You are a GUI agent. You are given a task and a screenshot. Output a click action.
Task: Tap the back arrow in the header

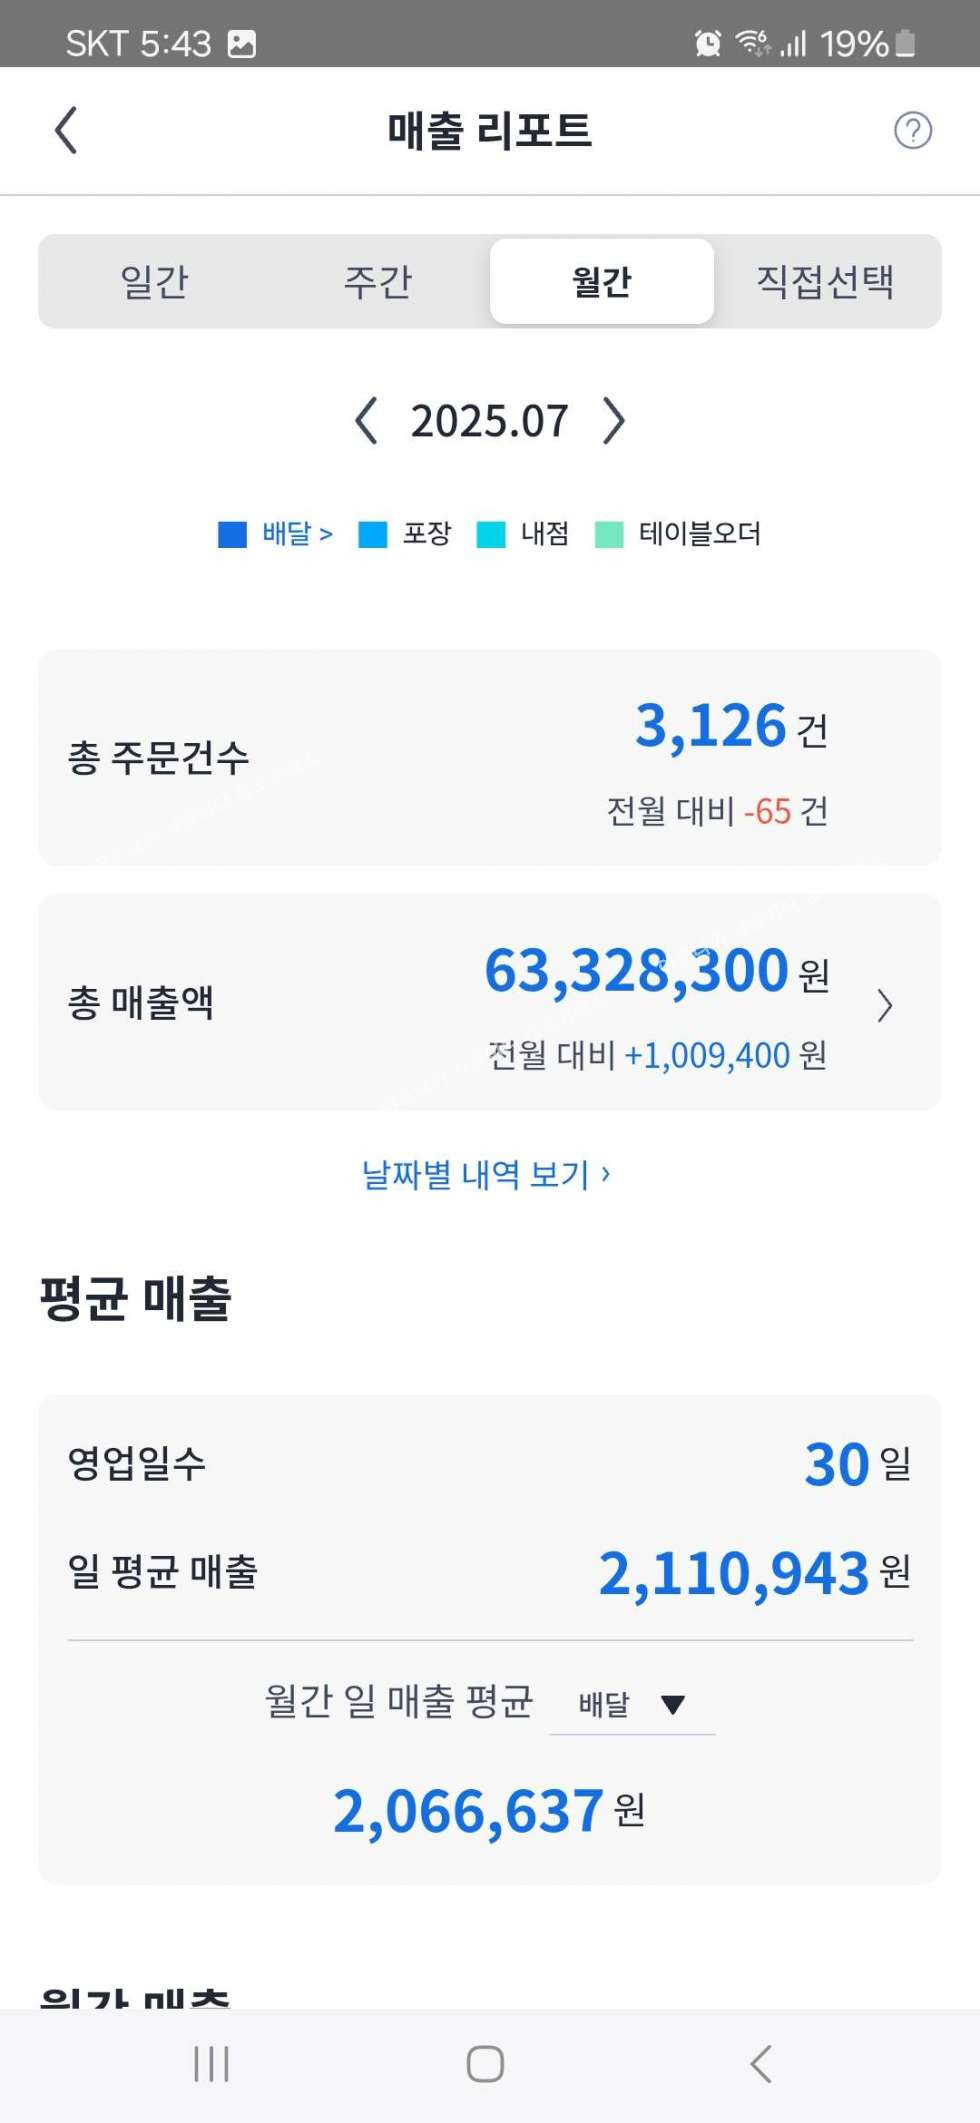click(x=66, y=131)
